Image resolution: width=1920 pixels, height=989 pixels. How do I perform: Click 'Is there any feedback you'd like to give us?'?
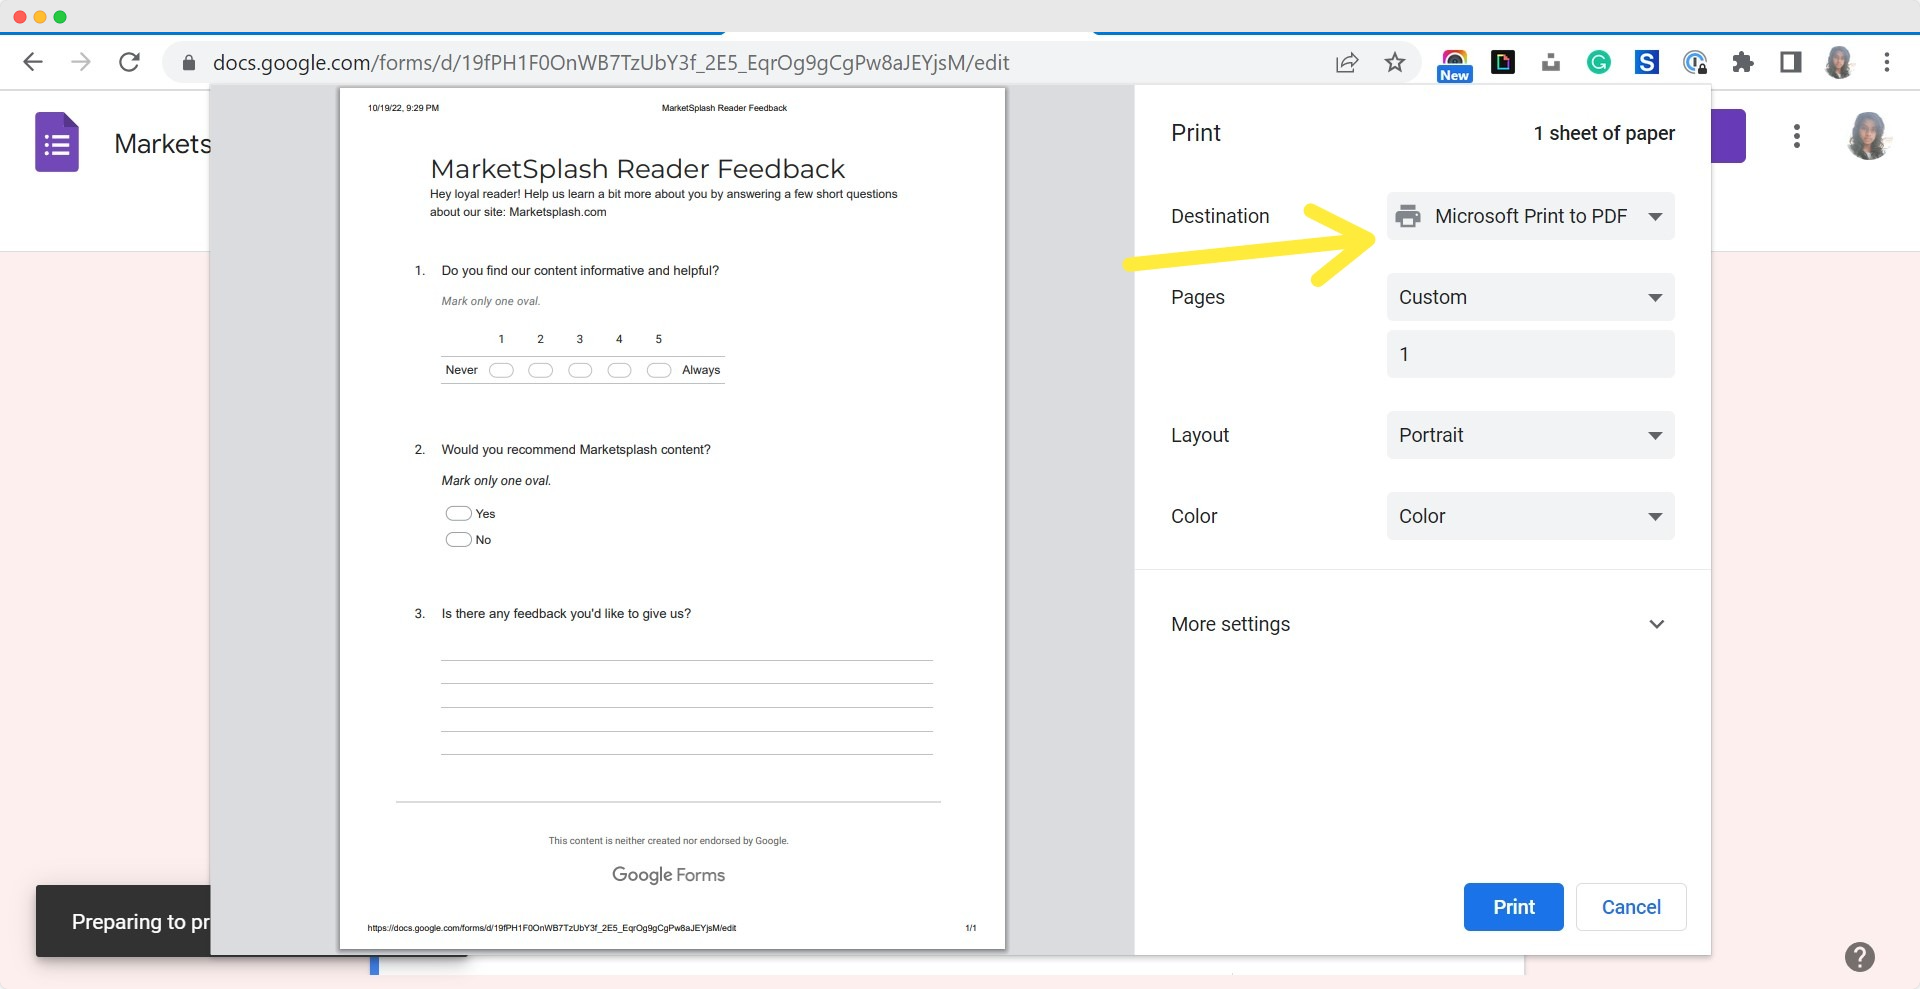[566, 614]
